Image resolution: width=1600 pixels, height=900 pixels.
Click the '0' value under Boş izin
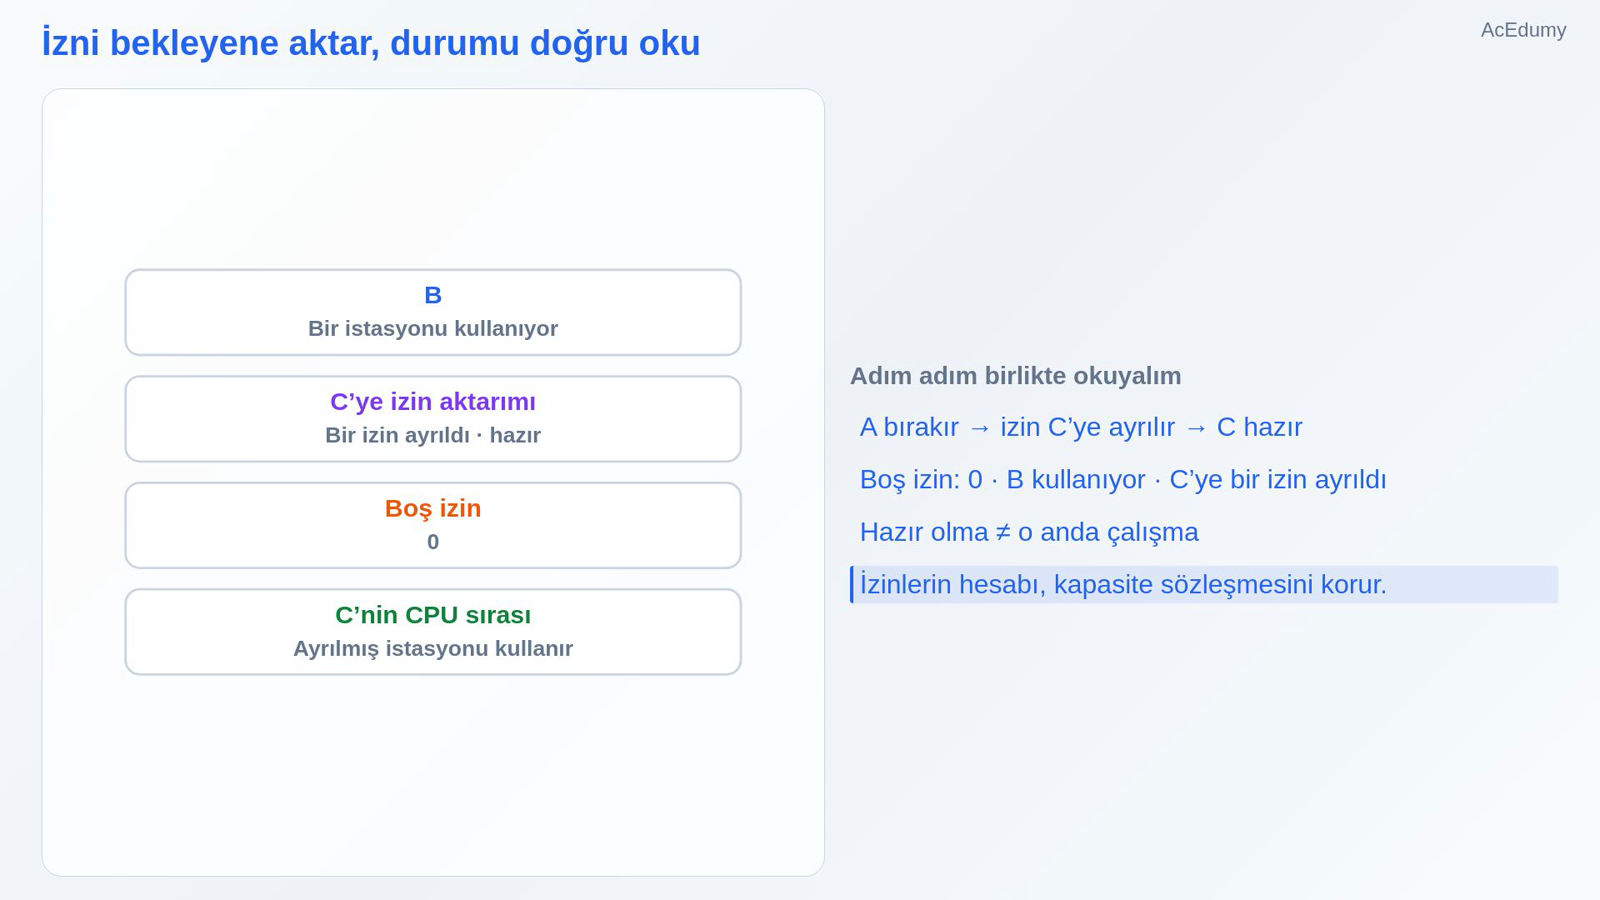coord(433,542)
